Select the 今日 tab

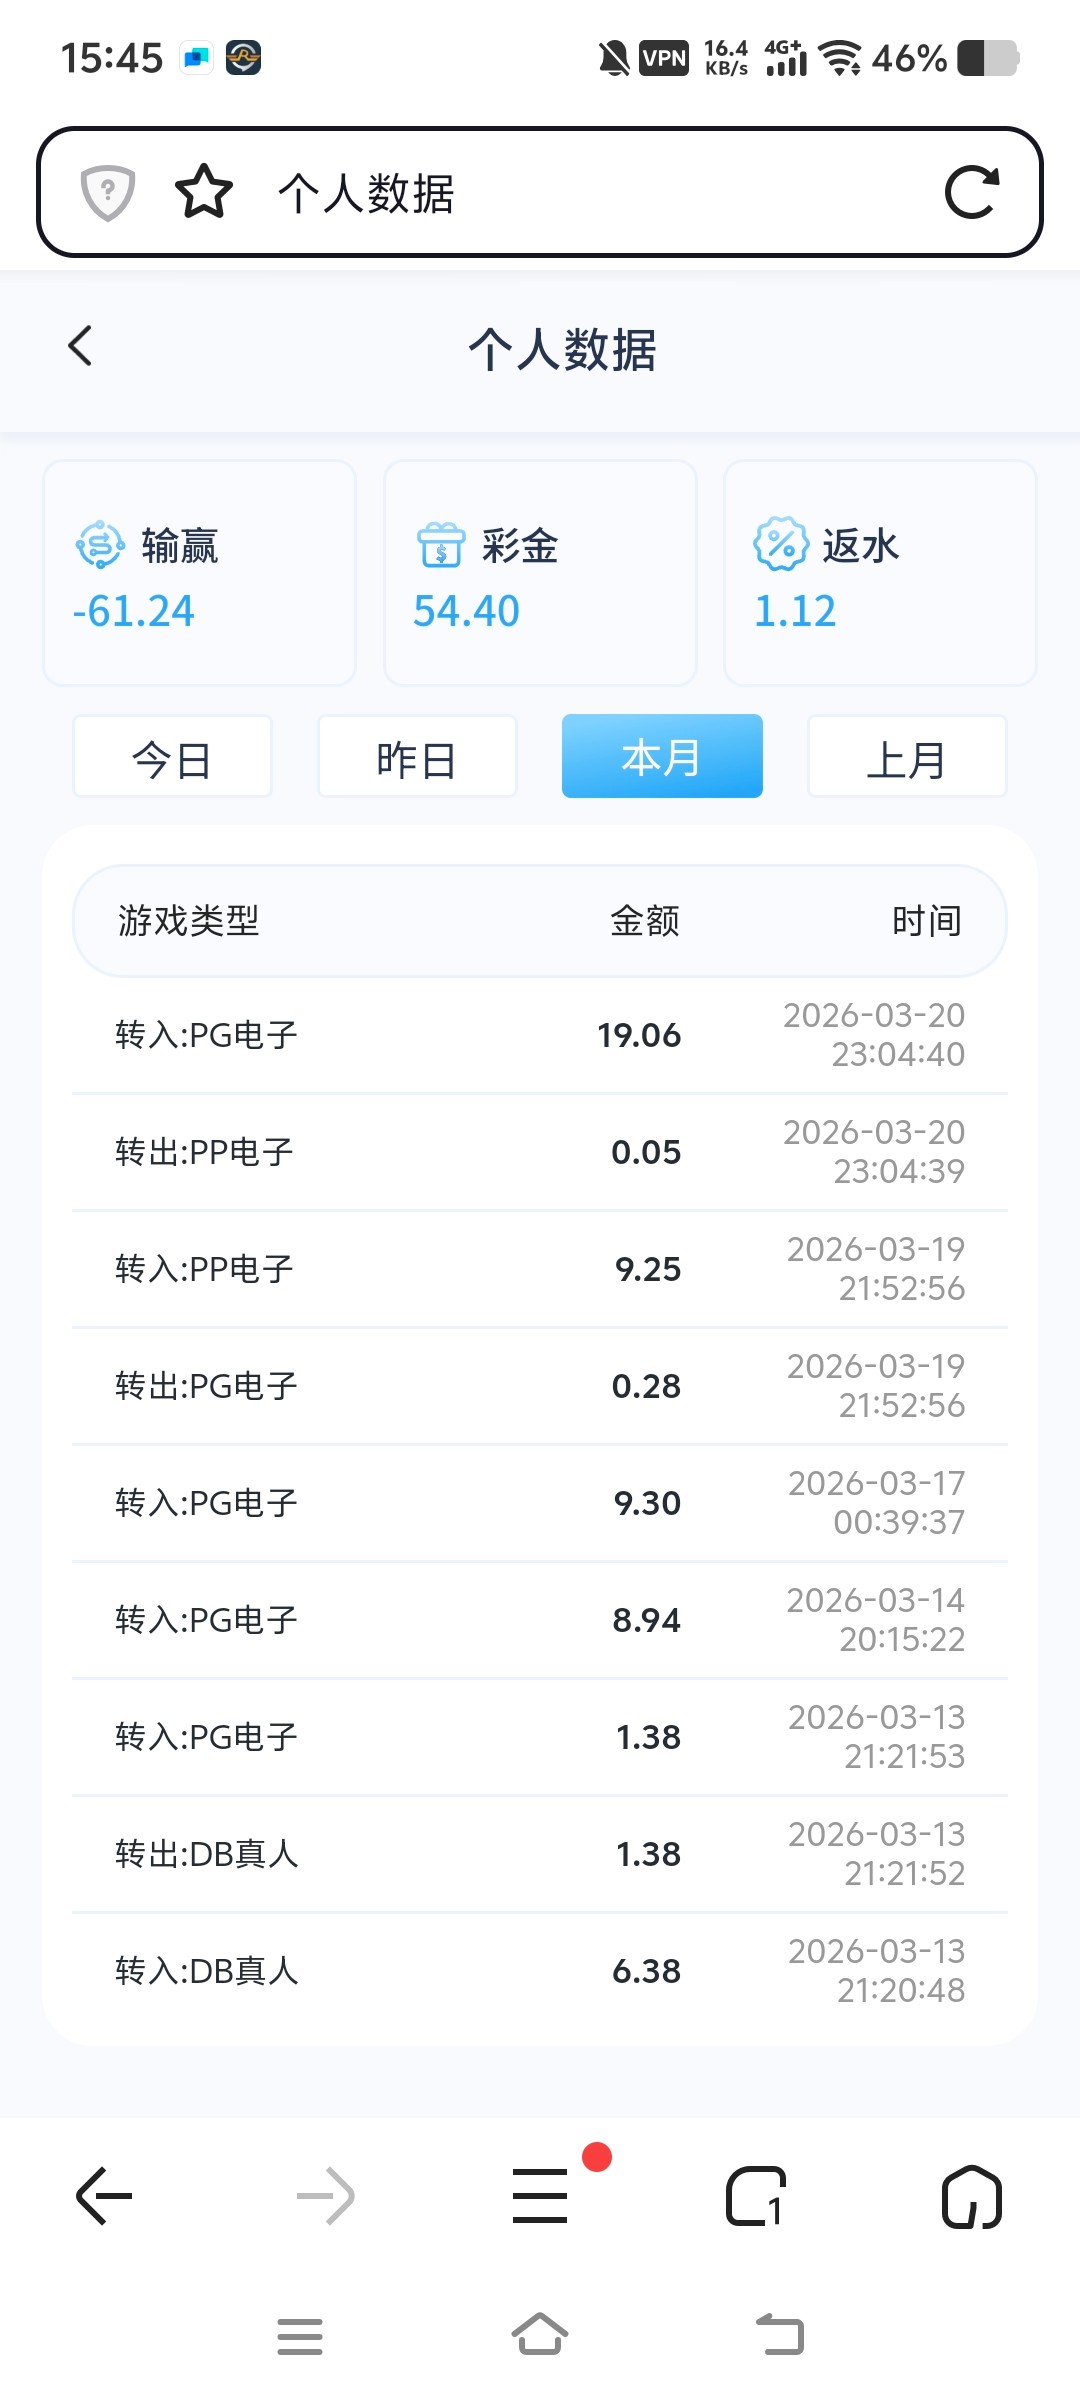click(172, 757)
